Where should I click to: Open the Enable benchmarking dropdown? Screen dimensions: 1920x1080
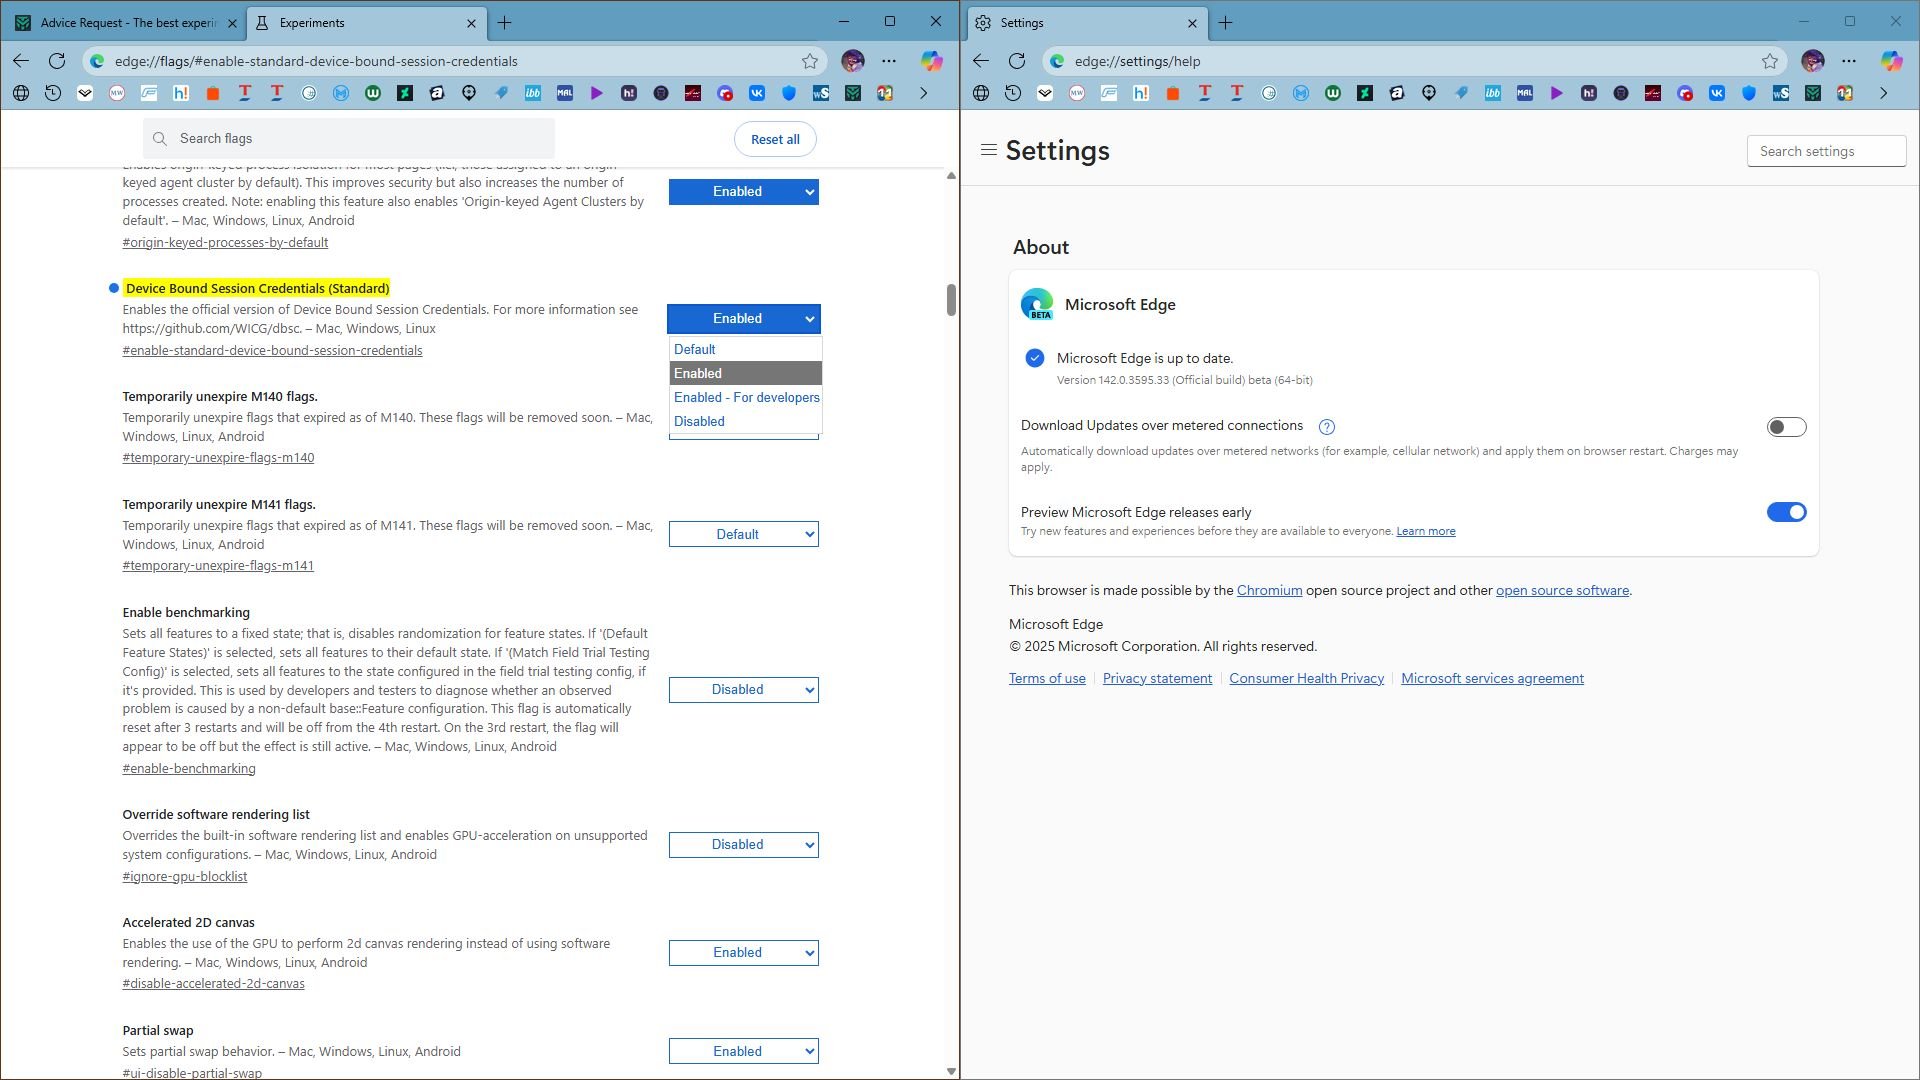pos(744,690)
